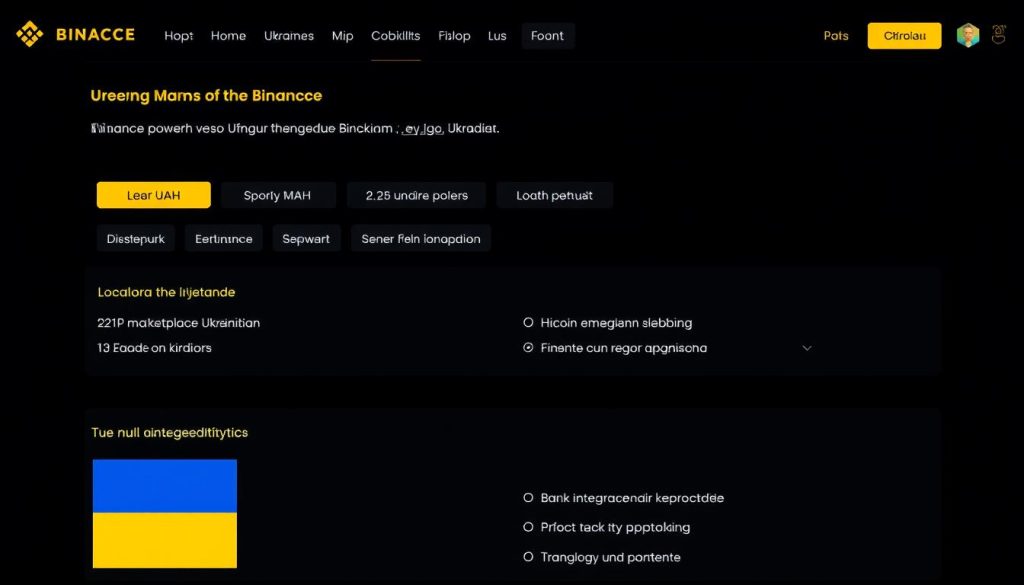Click the BINACCE brand name text

tap(95, 35)
